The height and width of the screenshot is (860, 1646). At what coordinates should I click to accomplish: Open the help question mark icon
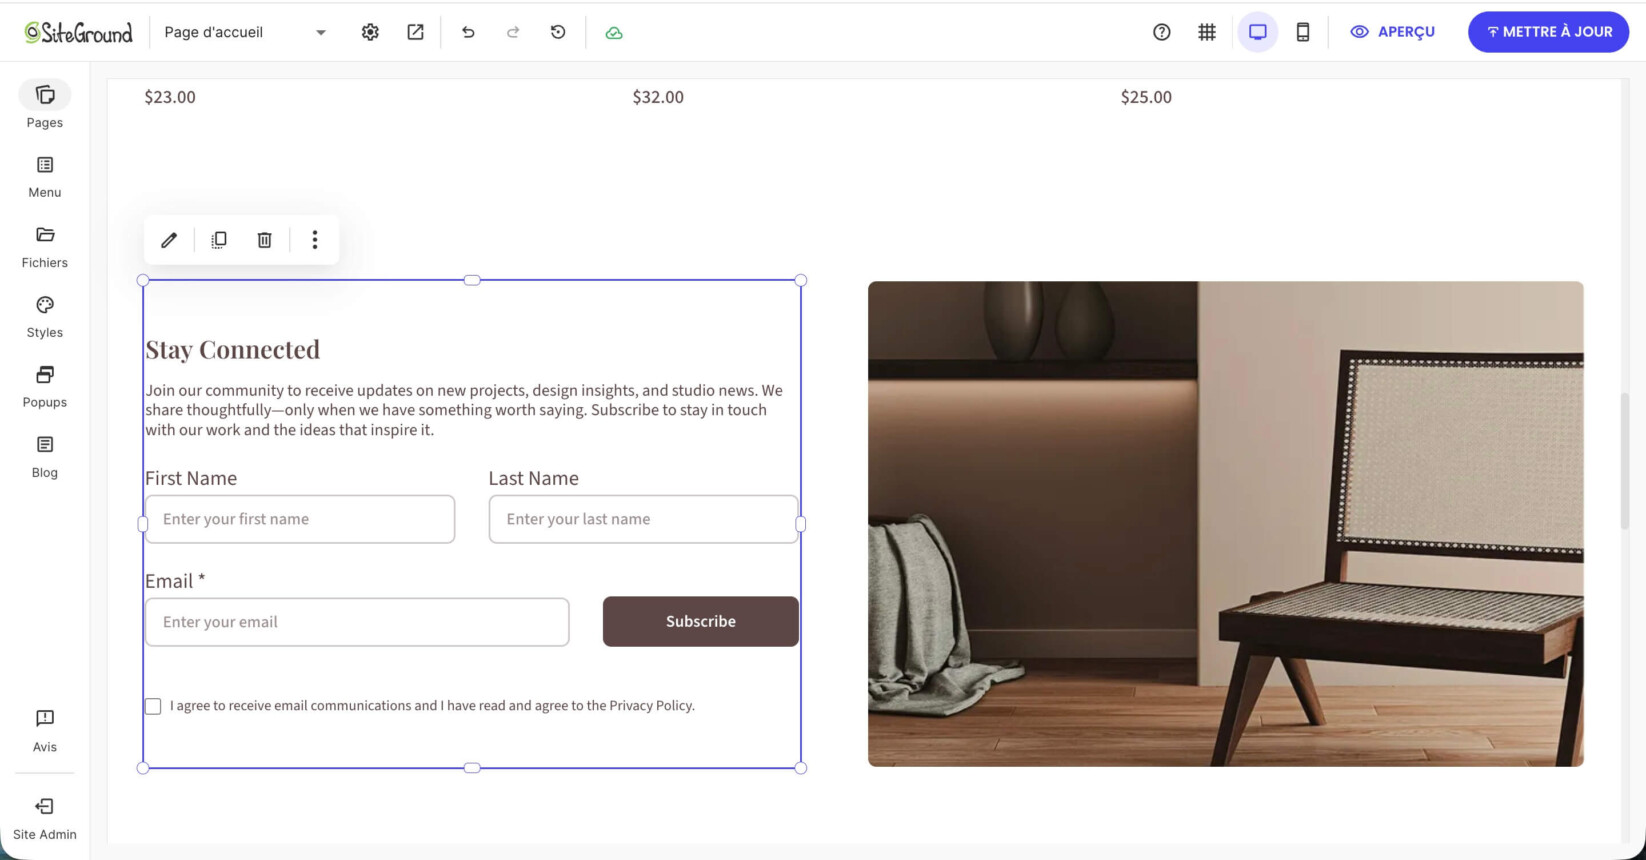(1161, 32)
